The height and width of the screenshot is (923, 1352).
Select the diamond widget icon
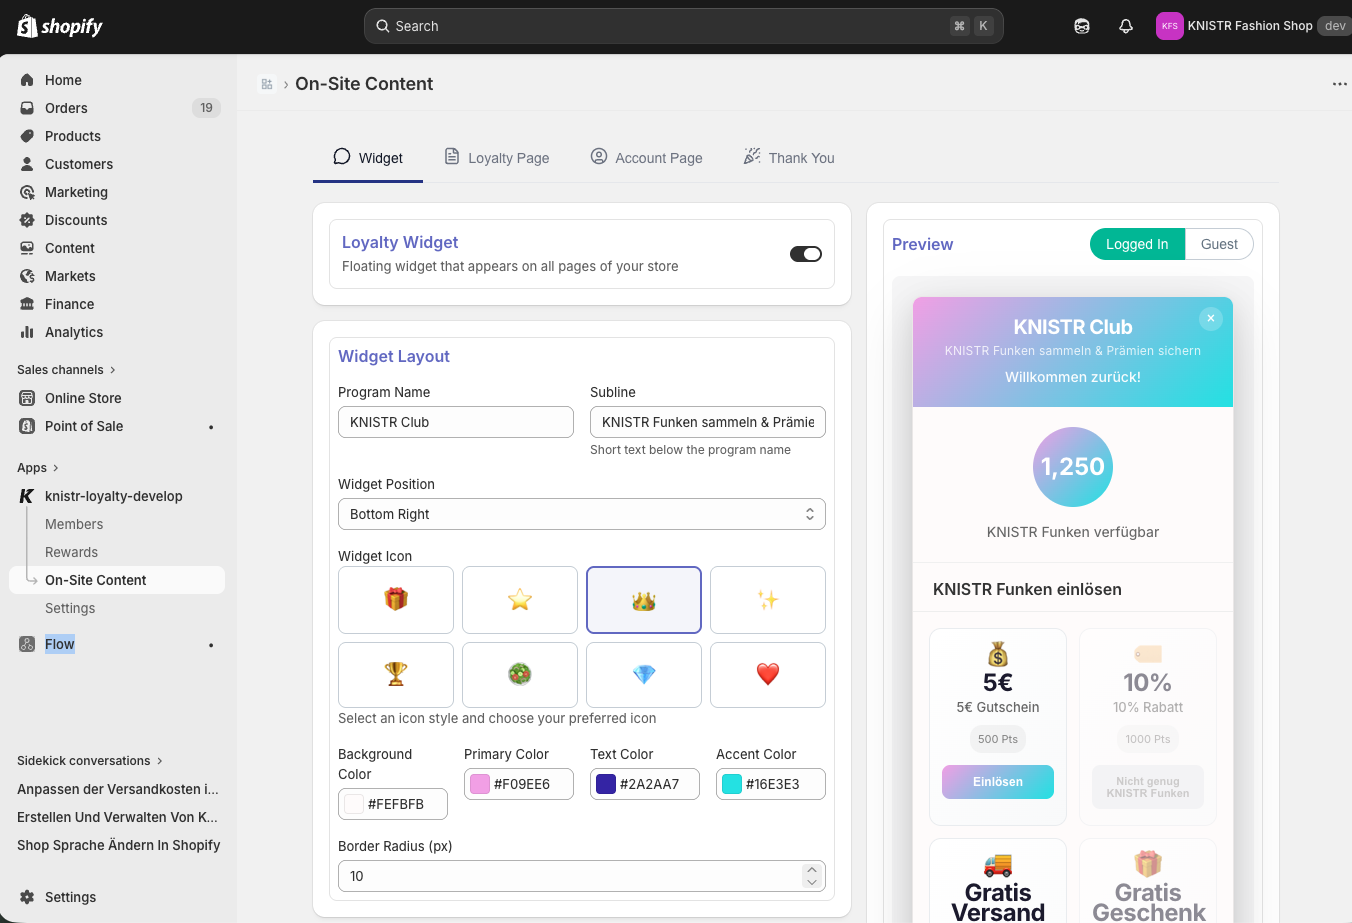click(x=644, y=675)
